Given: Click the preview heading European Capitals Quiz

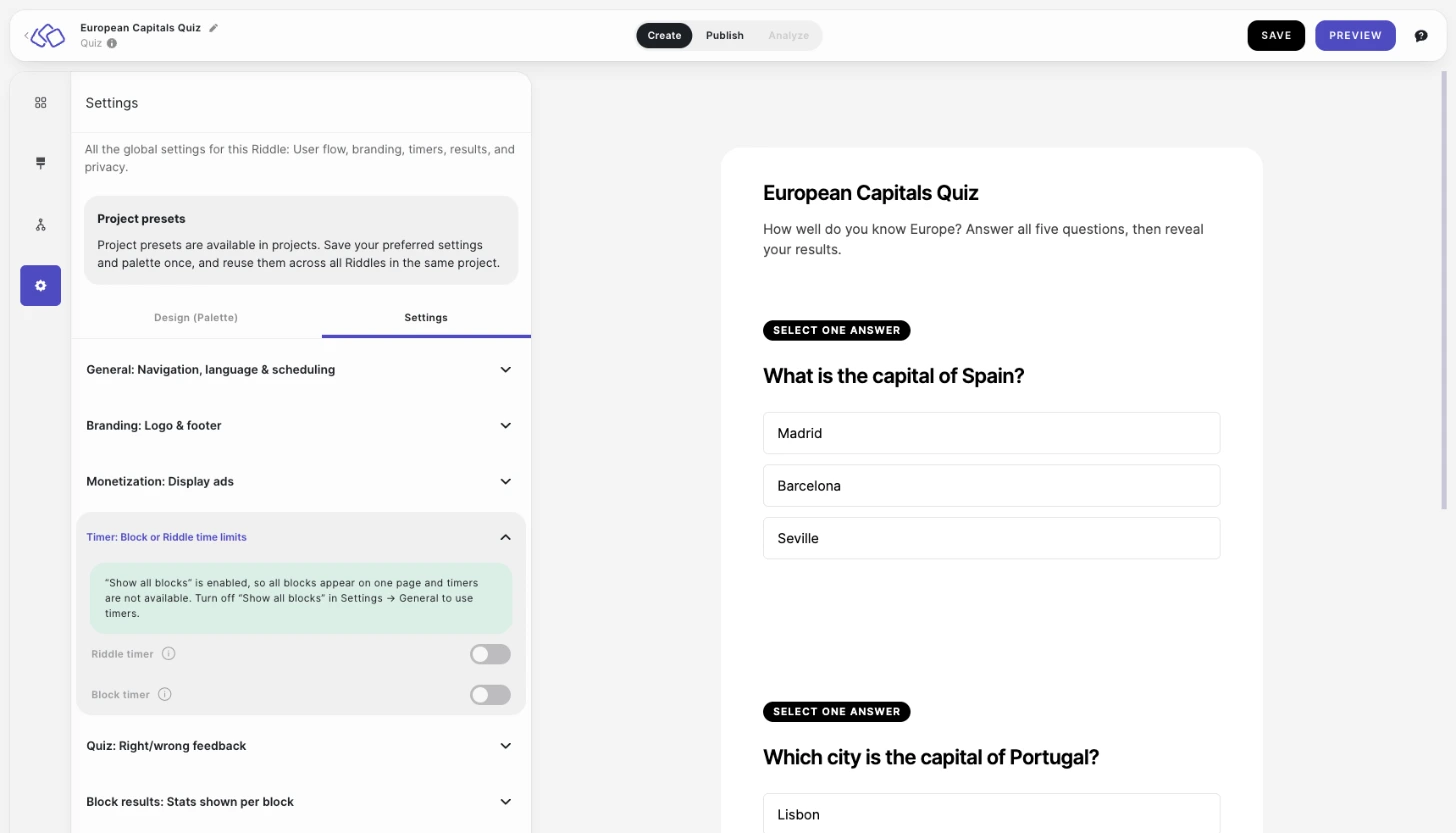Looking at the screenshot, I should point(871,193).
